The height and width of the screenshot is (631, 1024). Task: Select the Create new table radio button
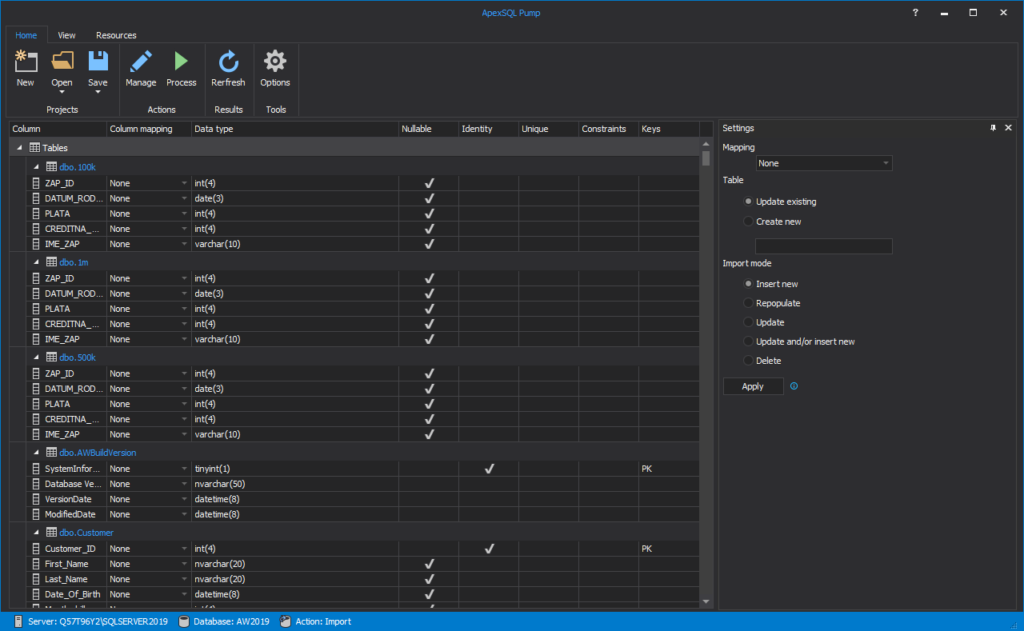click(x=747, y=222)
